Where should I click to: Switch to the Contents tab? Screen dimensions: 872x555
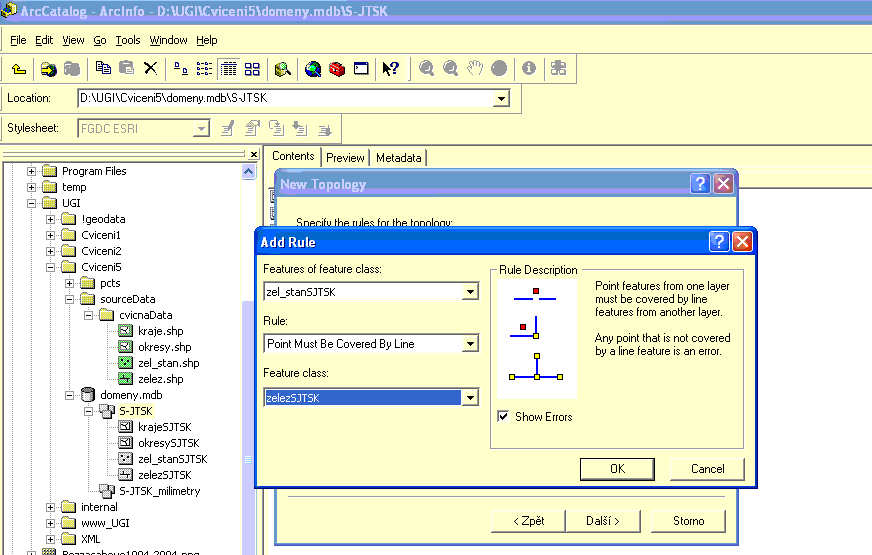(x=293, y=156)
